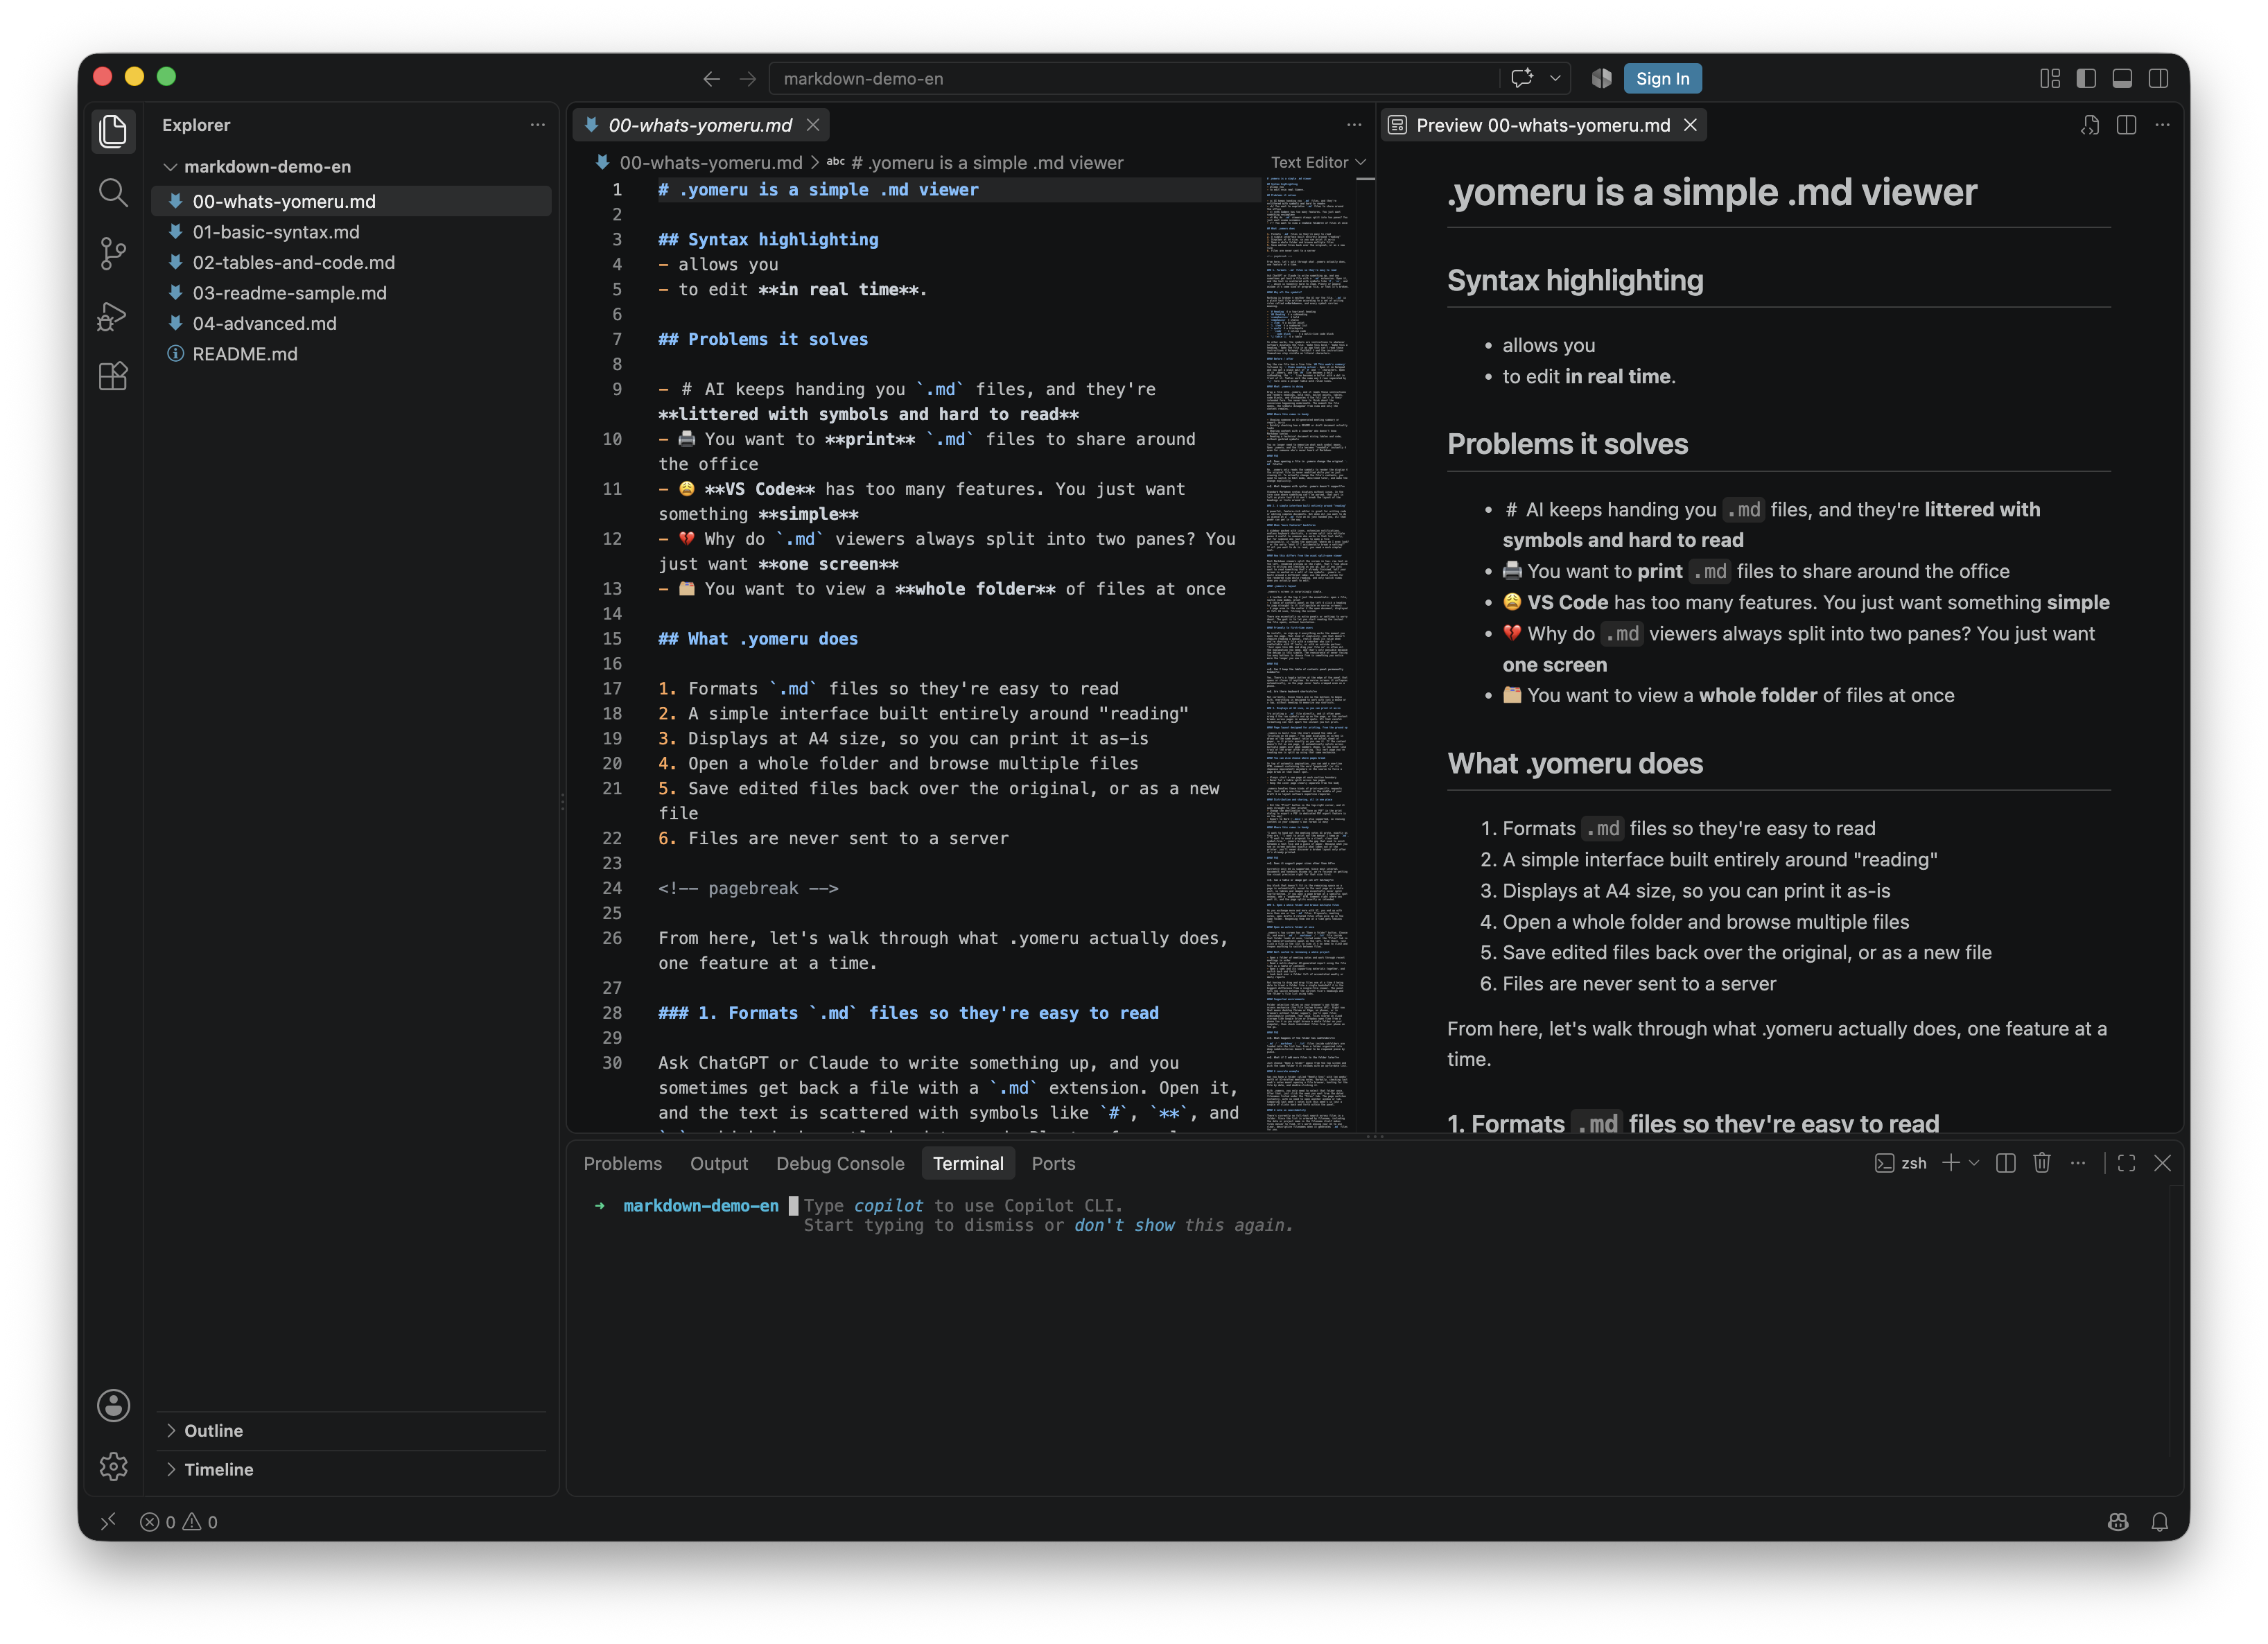Show source from the preview toolbar

[2090, 125]
